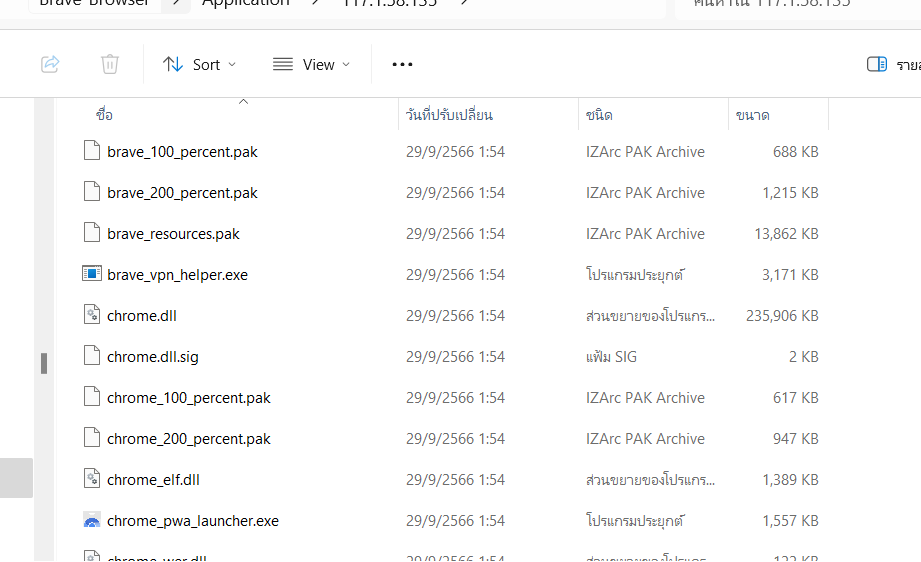Click the Application breadcrumb segment
The height and width of the screenshot is (562, 921).
(x=246, y=3)
